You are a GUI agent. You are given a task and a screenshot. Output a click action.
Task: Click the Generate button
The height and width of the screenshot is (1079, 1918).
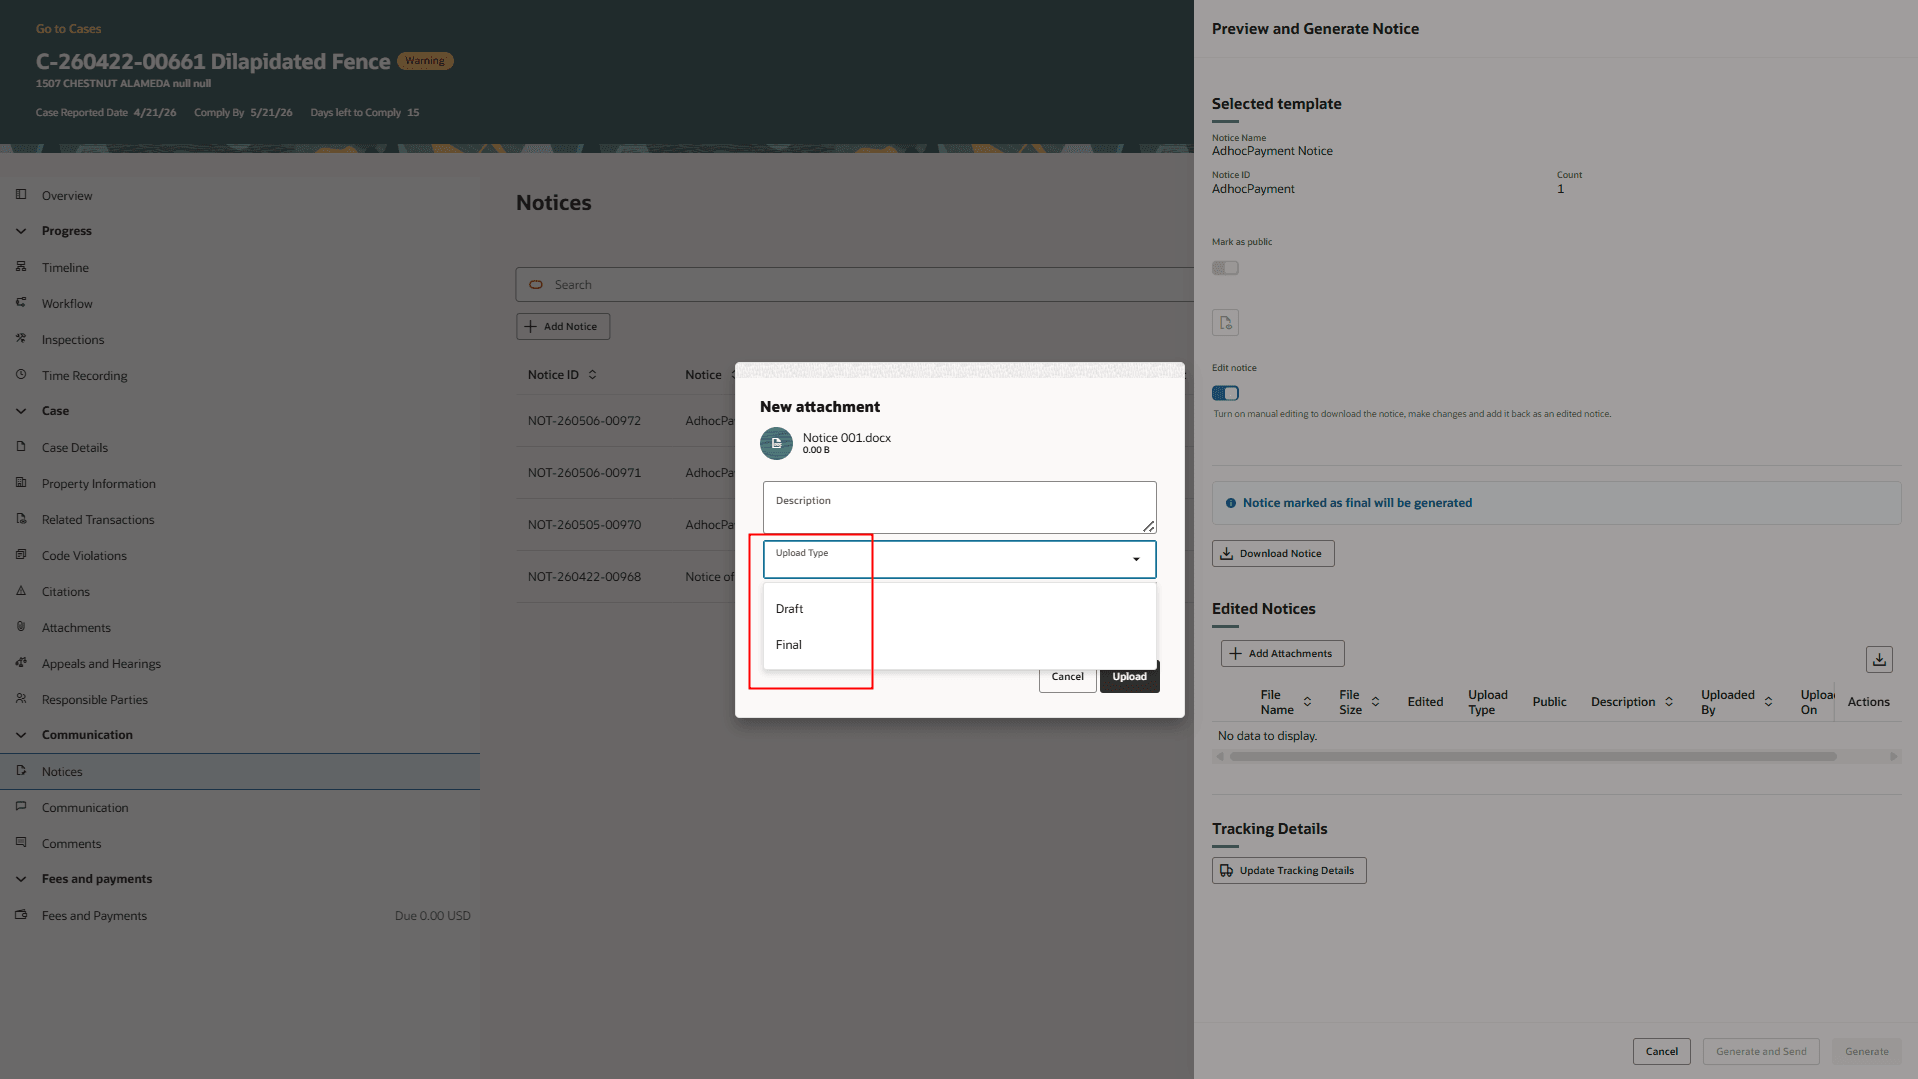[1866, 1051]
